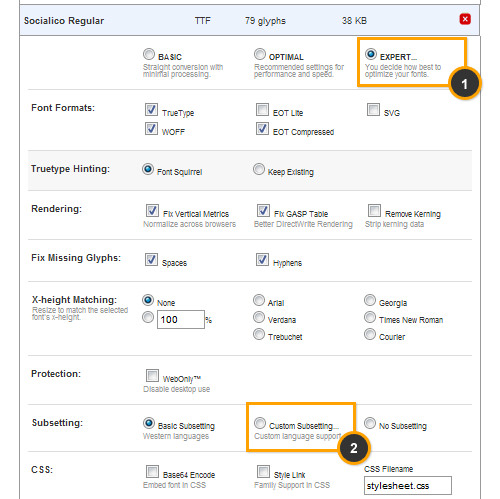Remove the Socialico Regular font via the red X
Screen dimensions: 500x499
tap(465, 19)
